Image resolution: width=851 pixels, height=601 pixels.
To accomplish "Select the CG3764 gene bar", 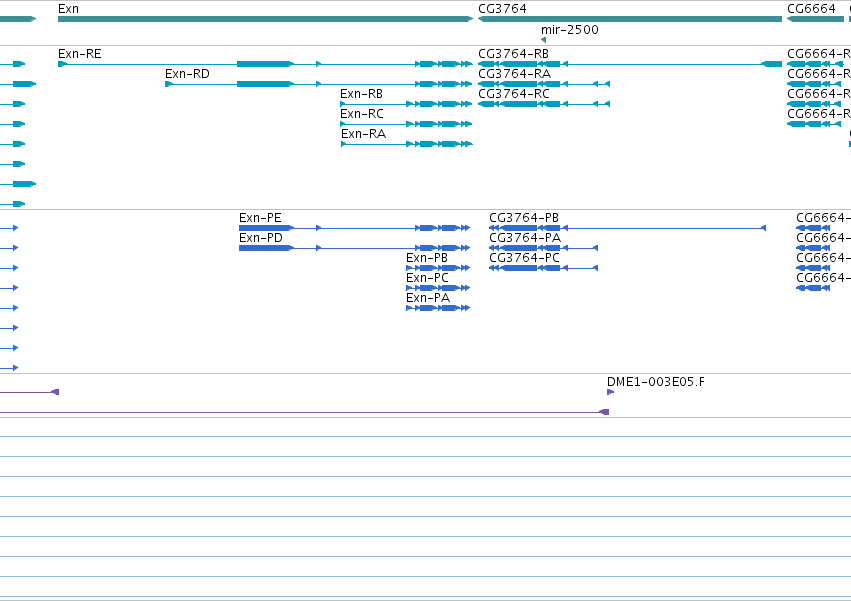I will point(630,19).
